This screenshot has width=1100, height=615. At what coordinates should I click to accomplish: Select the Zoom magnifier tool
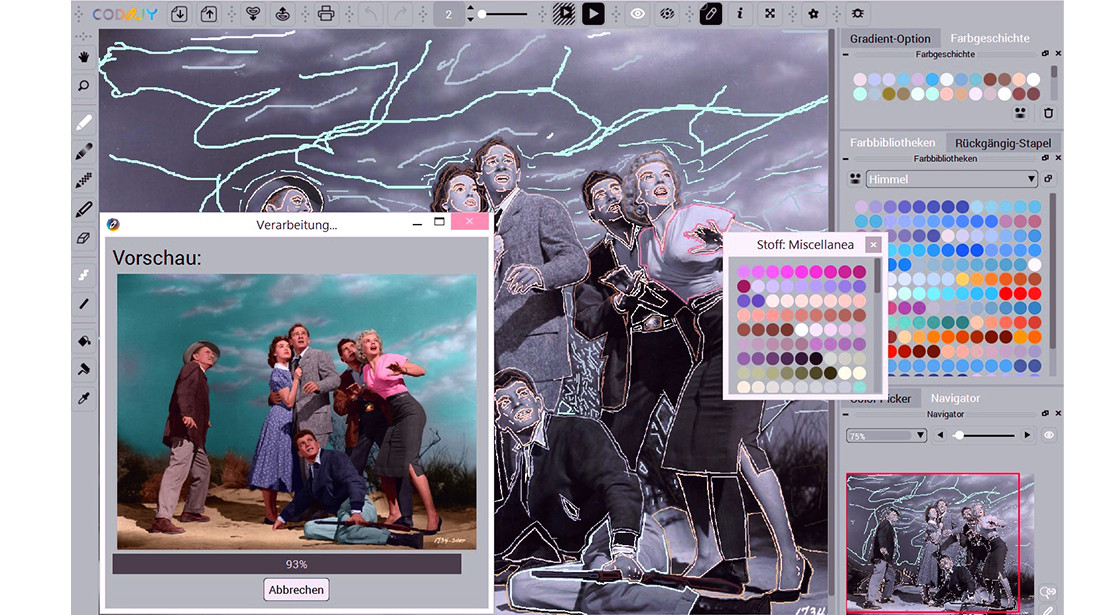click(84, 87)
